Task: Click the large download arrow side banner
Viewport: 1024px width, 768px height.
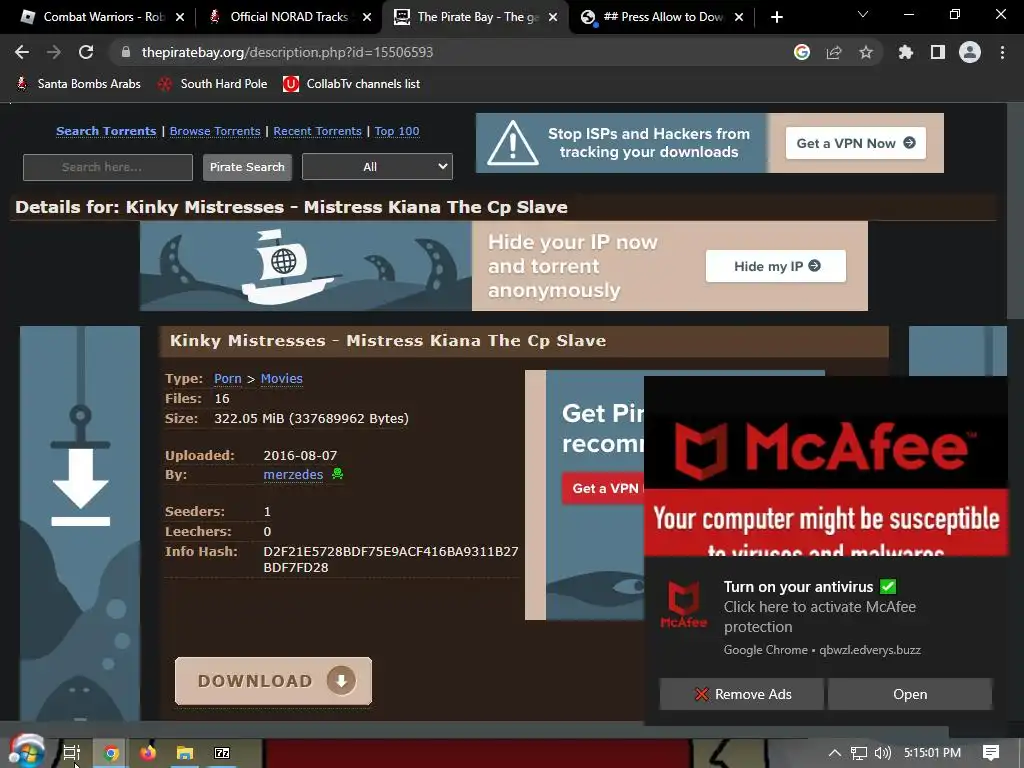Action: 80,522
